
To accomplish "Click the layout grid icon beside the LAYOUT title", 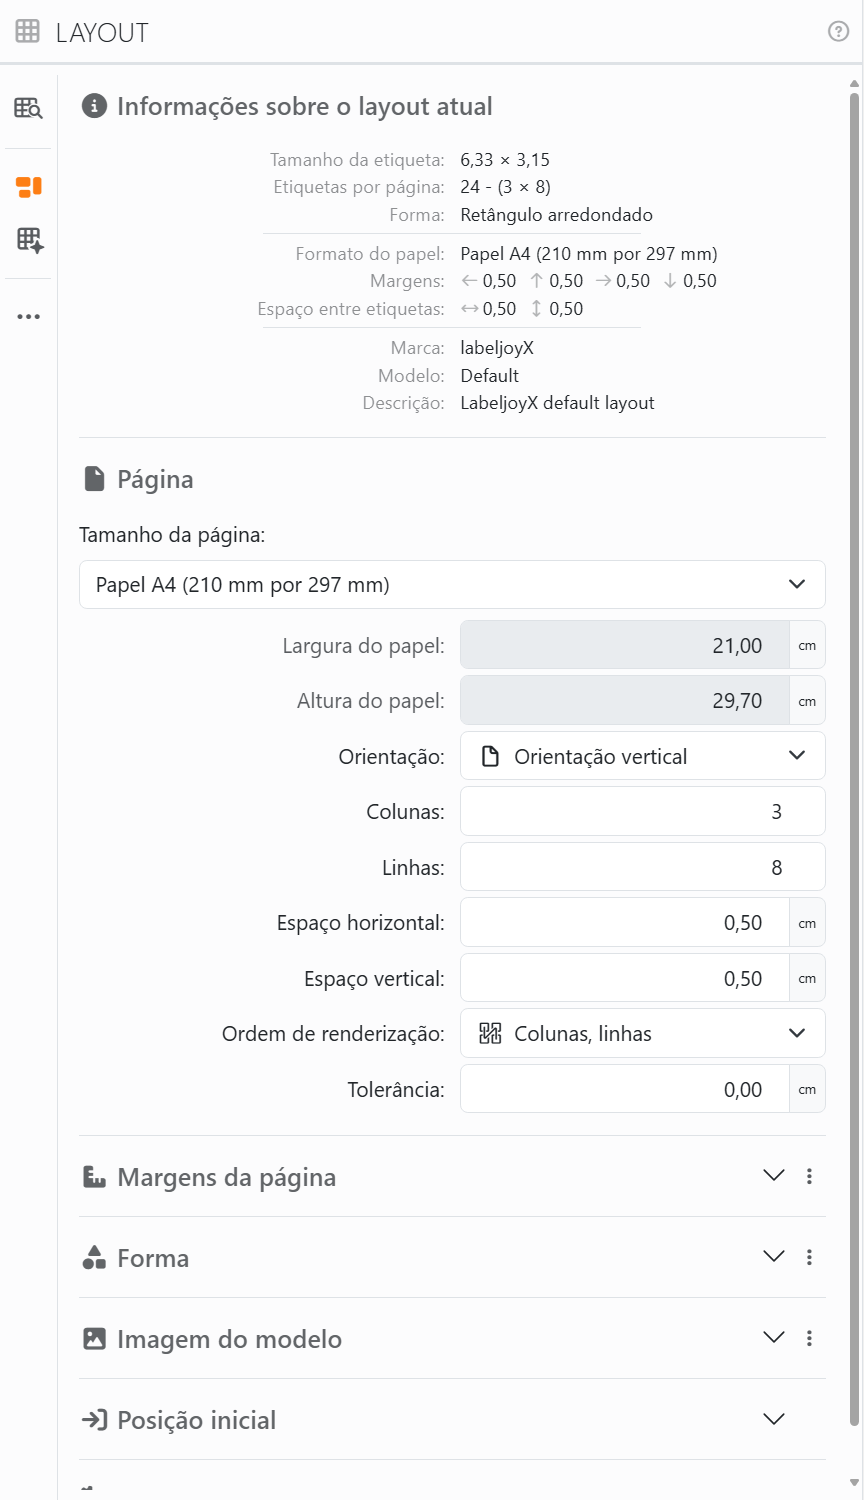I will (x=28, y=32).
